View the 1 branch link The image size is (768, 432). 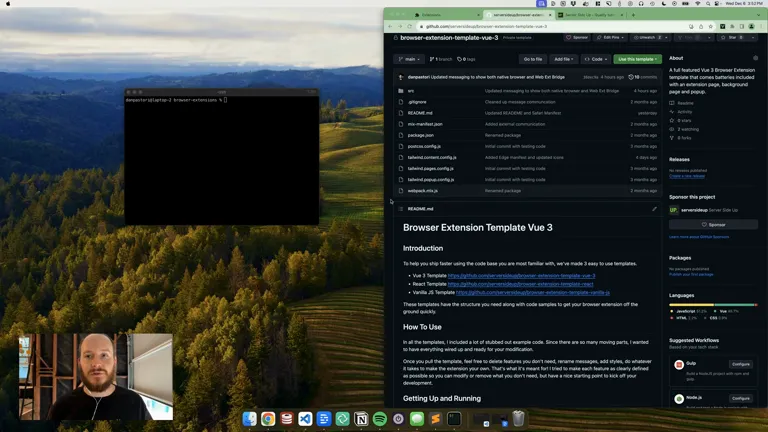coord(441,59)
